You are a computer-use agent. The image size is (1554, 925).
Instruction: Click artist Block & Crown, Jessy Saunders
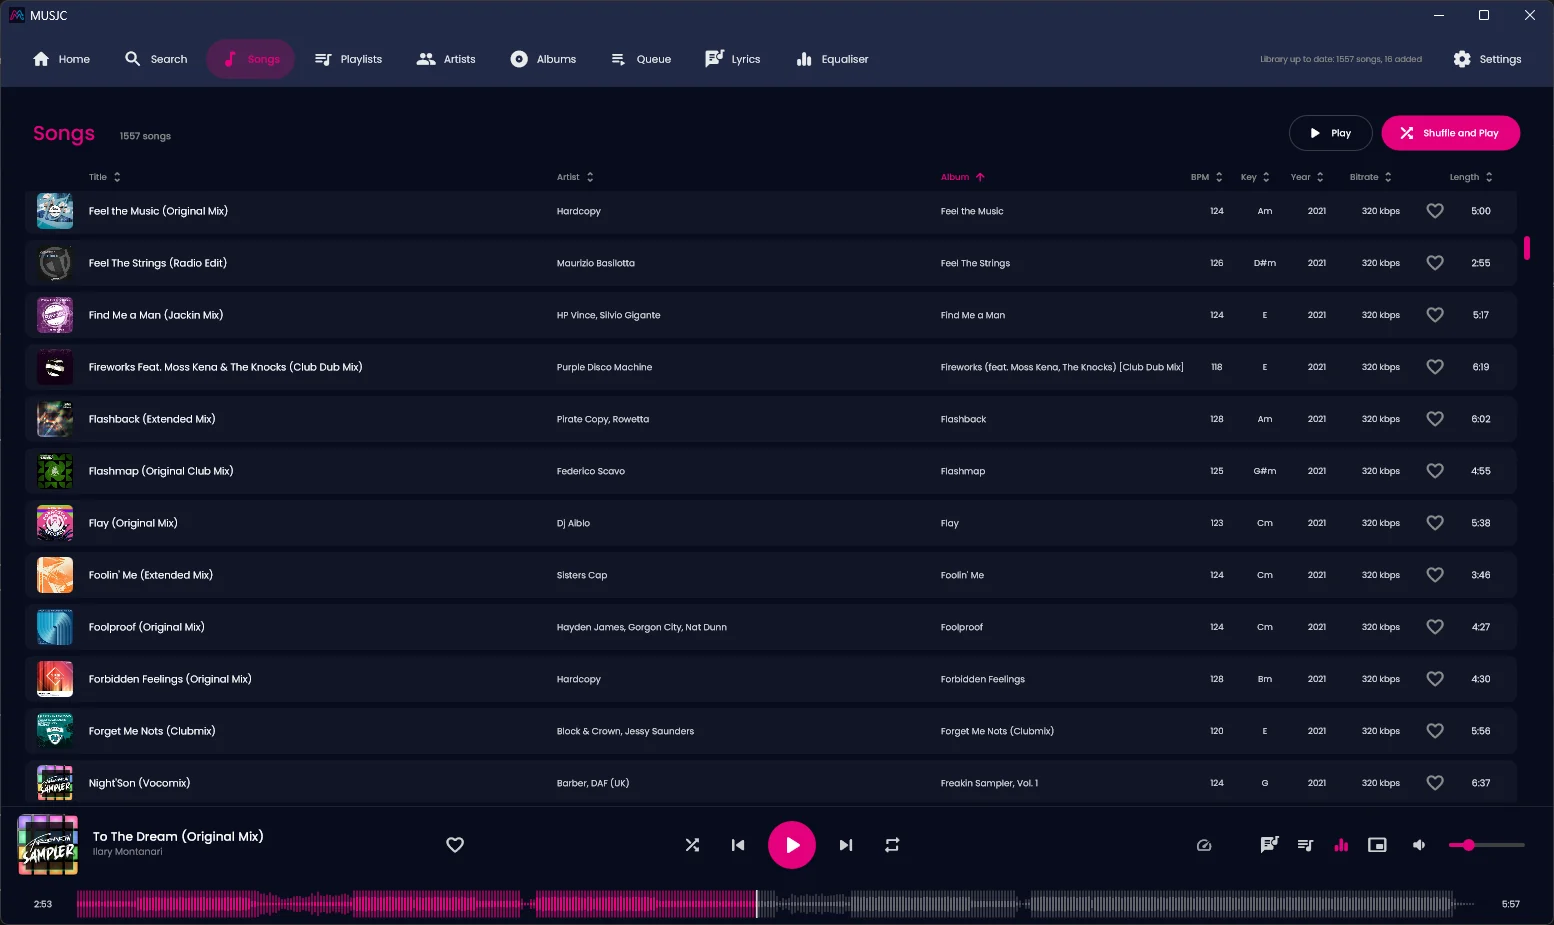(x=625, y=731)
